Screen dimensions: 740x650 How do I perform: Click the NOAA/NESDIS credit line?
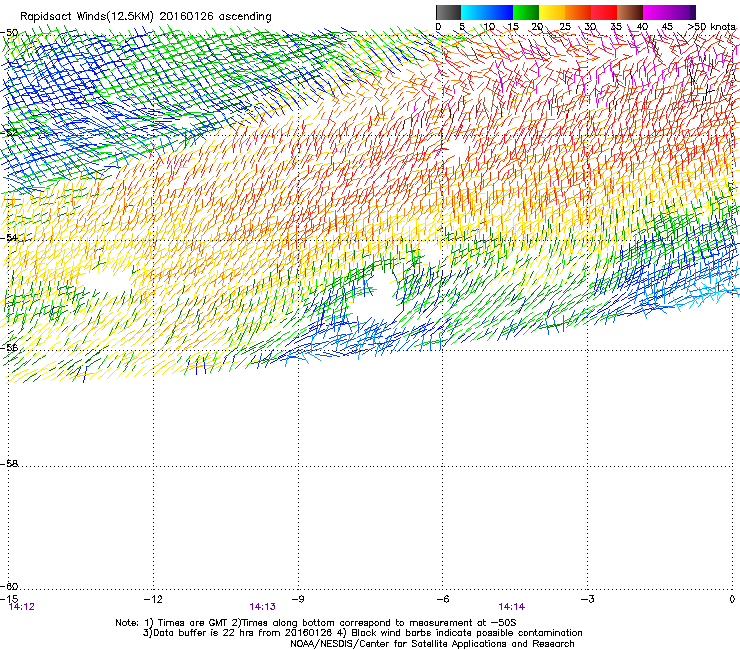coord(432,644)
